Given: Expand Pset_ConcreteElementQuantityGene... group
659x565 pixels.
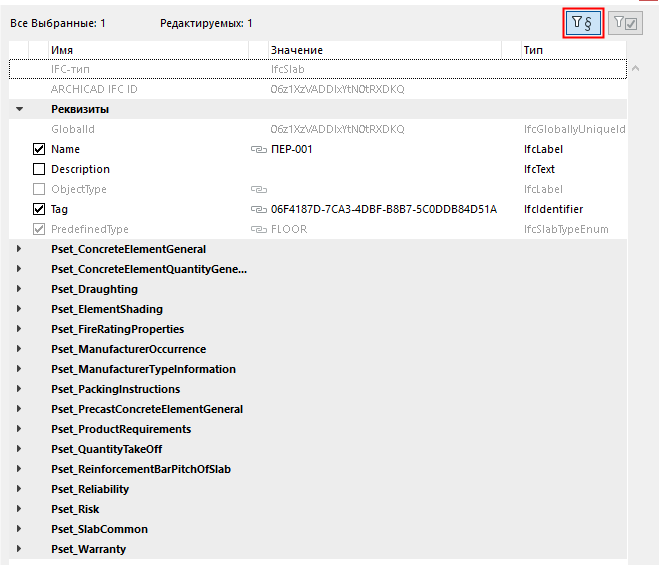Looking at the screenshot, I should click(19, 269).
